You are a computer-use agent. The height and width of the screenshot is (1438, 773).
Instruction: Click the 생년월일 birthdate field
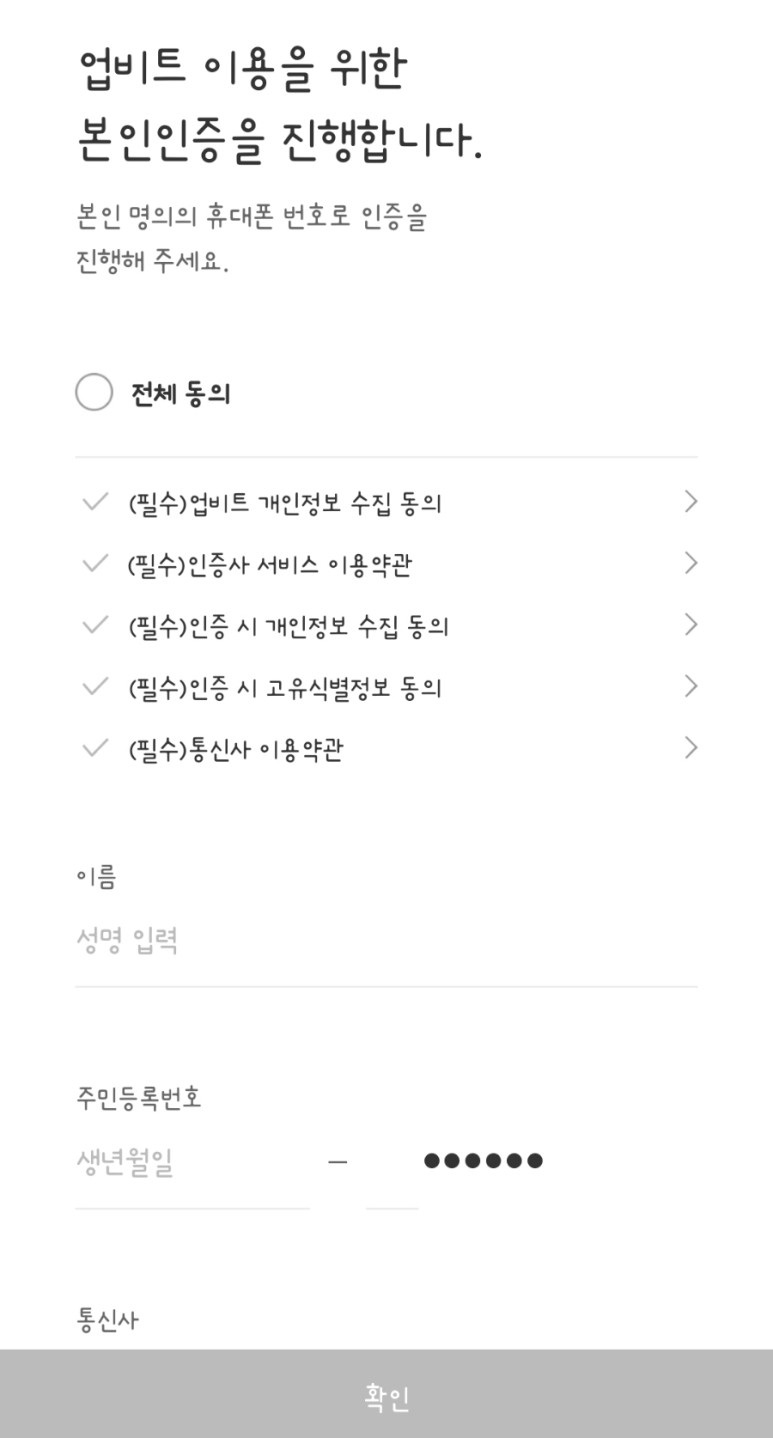192,1163
